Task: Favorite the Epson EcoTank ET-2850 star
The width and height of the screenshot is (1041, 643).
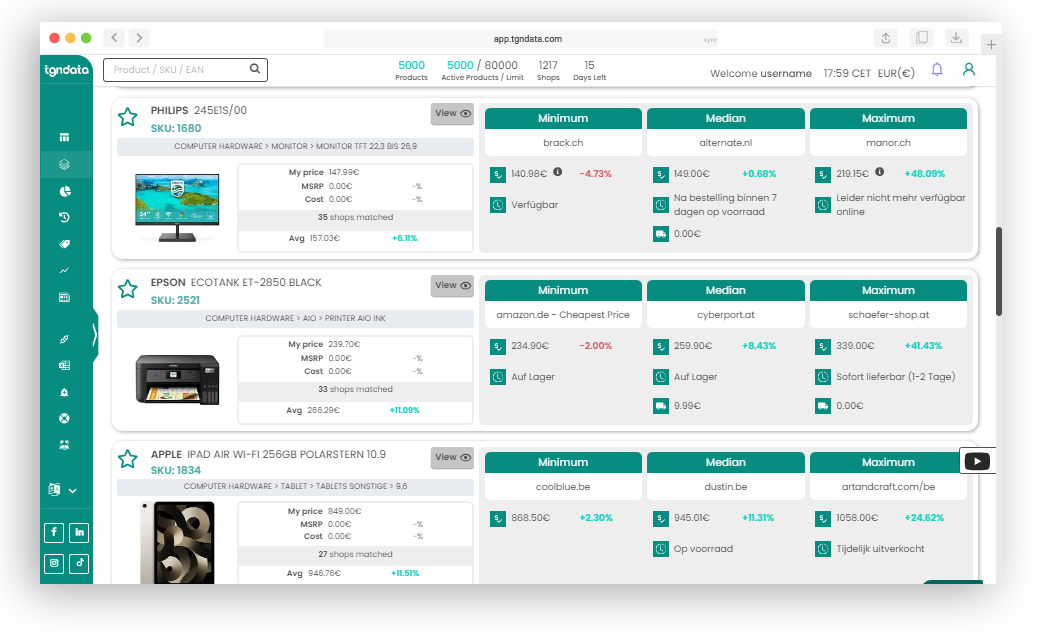Action: (127, 289)
